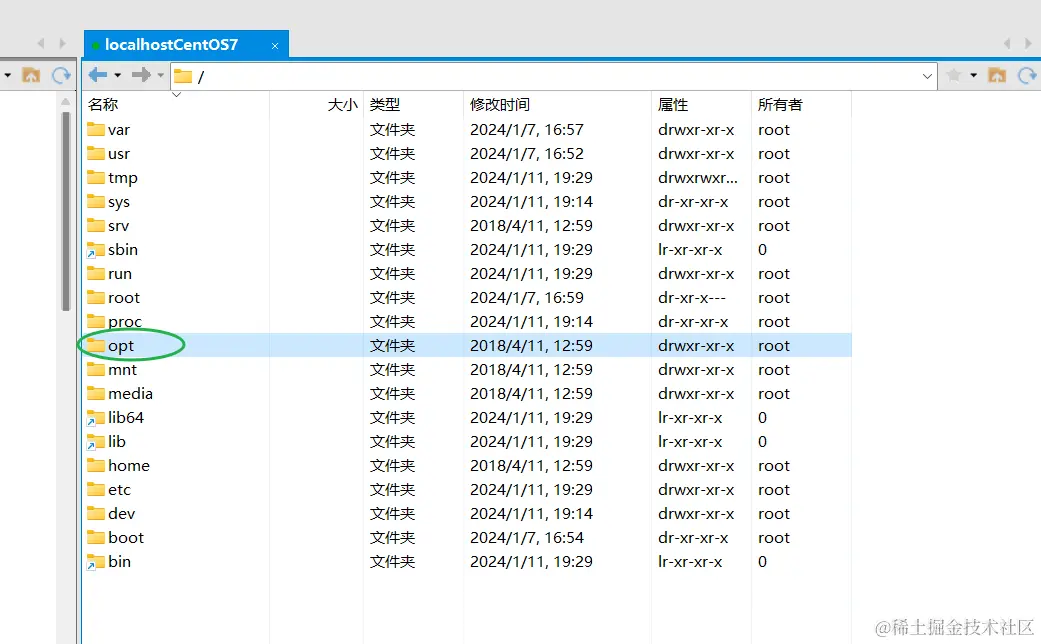The height and width of the screenshot is (644, 1041).
Task: Sort by the 名称 column header
Action: click(103, 105)
